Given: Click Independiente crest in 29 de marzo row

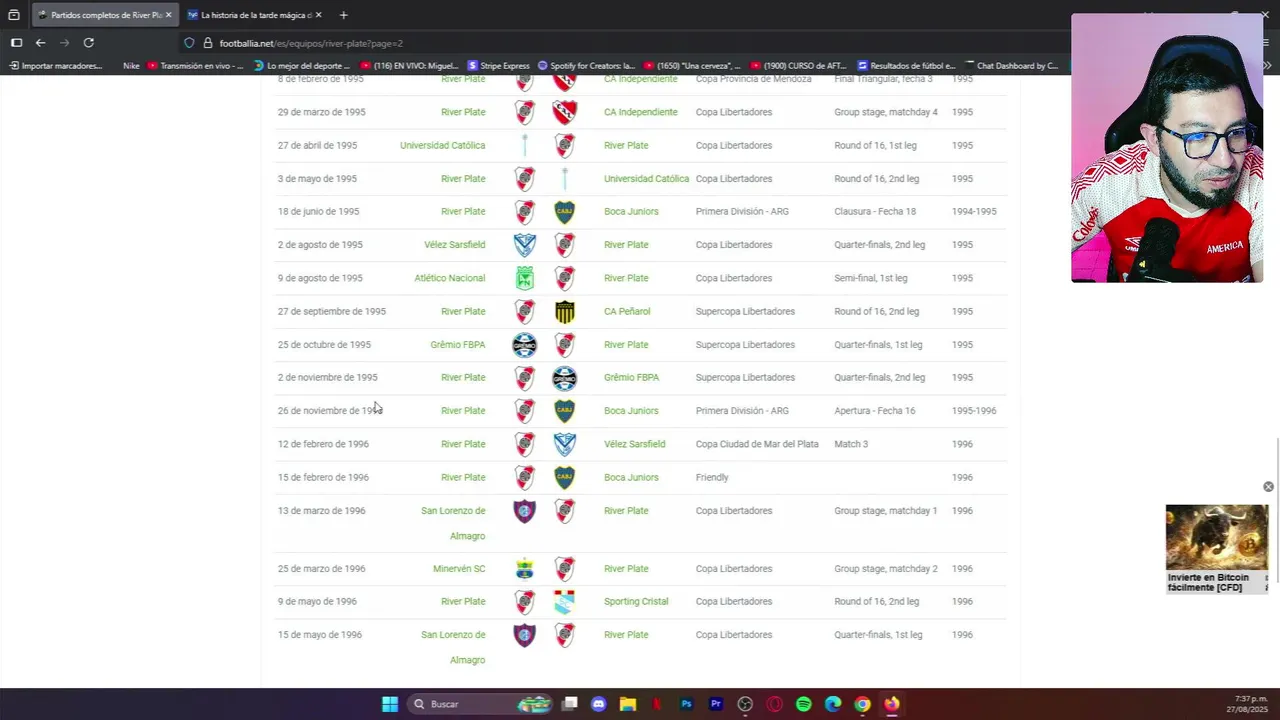Looking at the screenshot, I should pos(565,112).
